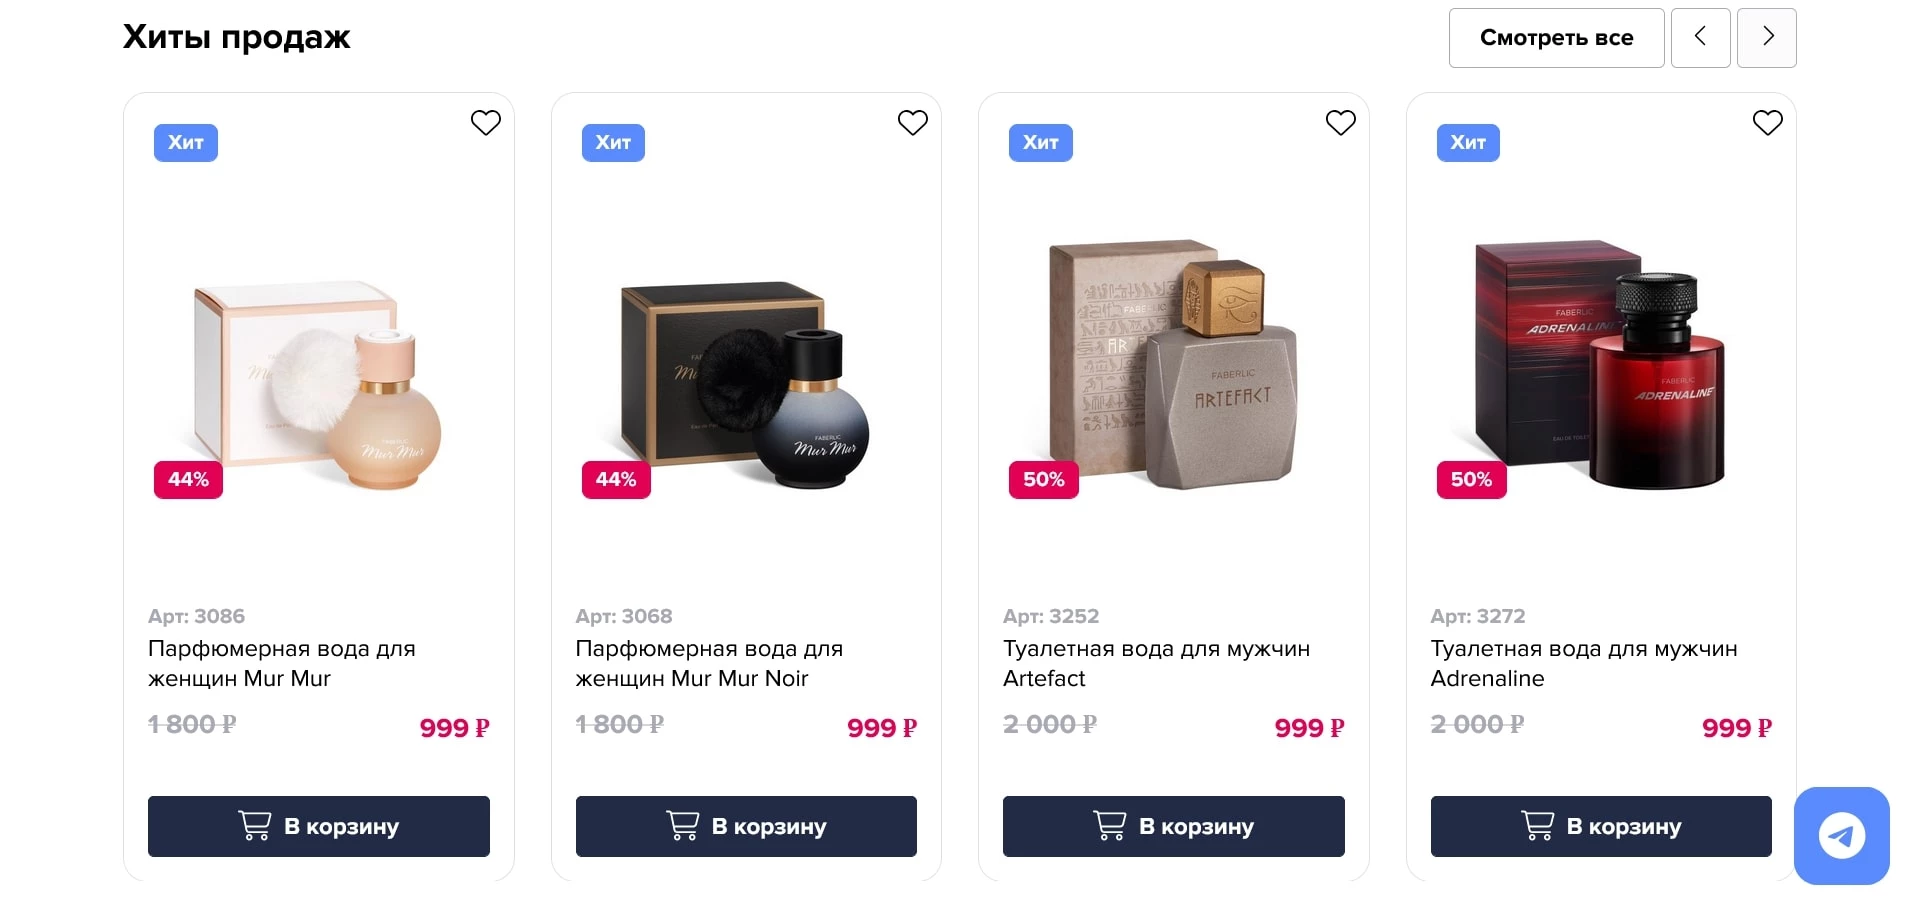Click the left carousel arrow
The height and width of the screenshot is (913, 1920).
(x=1700, y=37)
